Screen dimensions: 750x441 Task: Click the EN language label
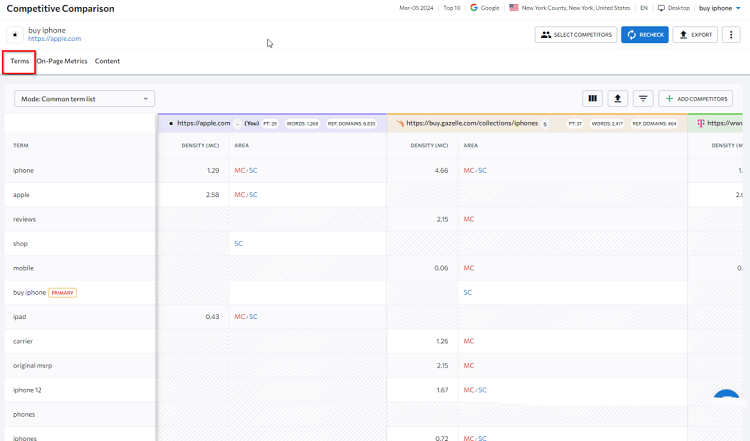[644, 8]
